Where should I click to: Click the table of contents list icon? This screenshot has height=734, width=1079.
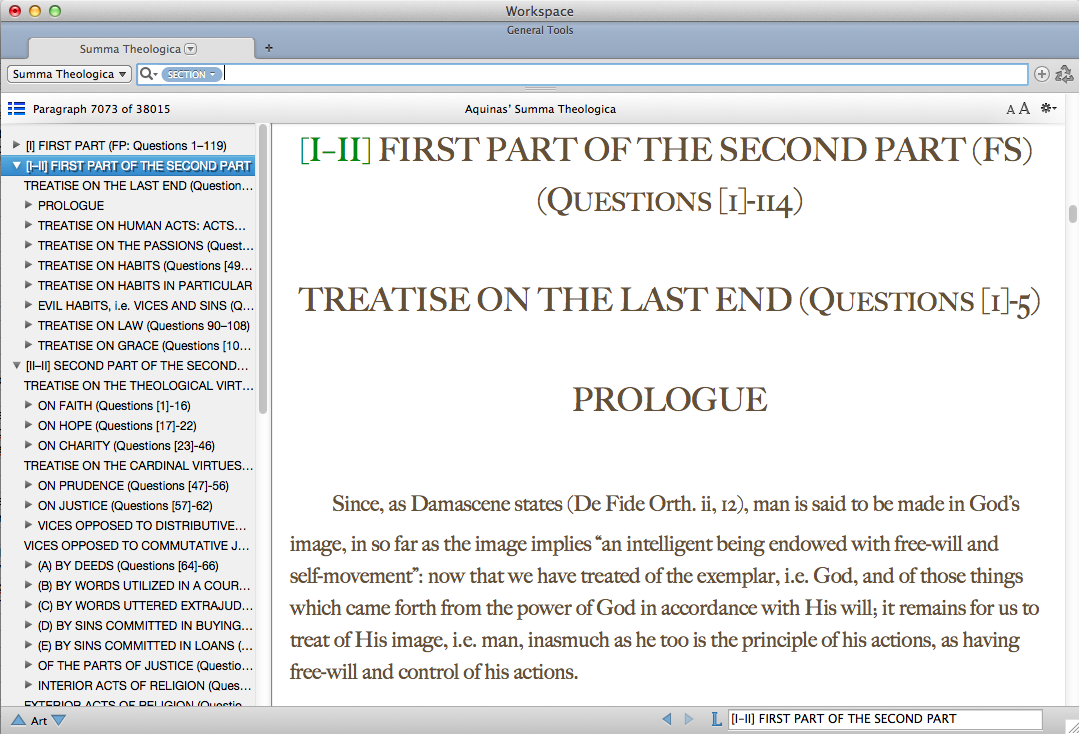(x=17, y=109)
